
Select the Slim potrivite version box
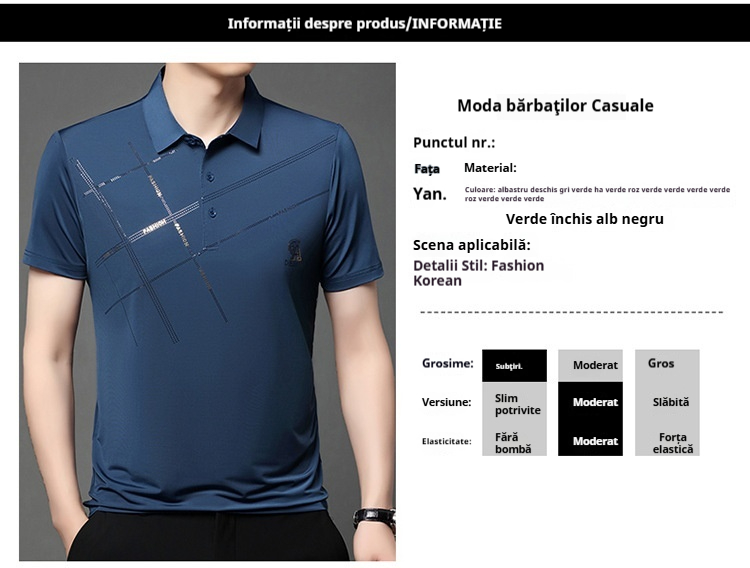514,404
